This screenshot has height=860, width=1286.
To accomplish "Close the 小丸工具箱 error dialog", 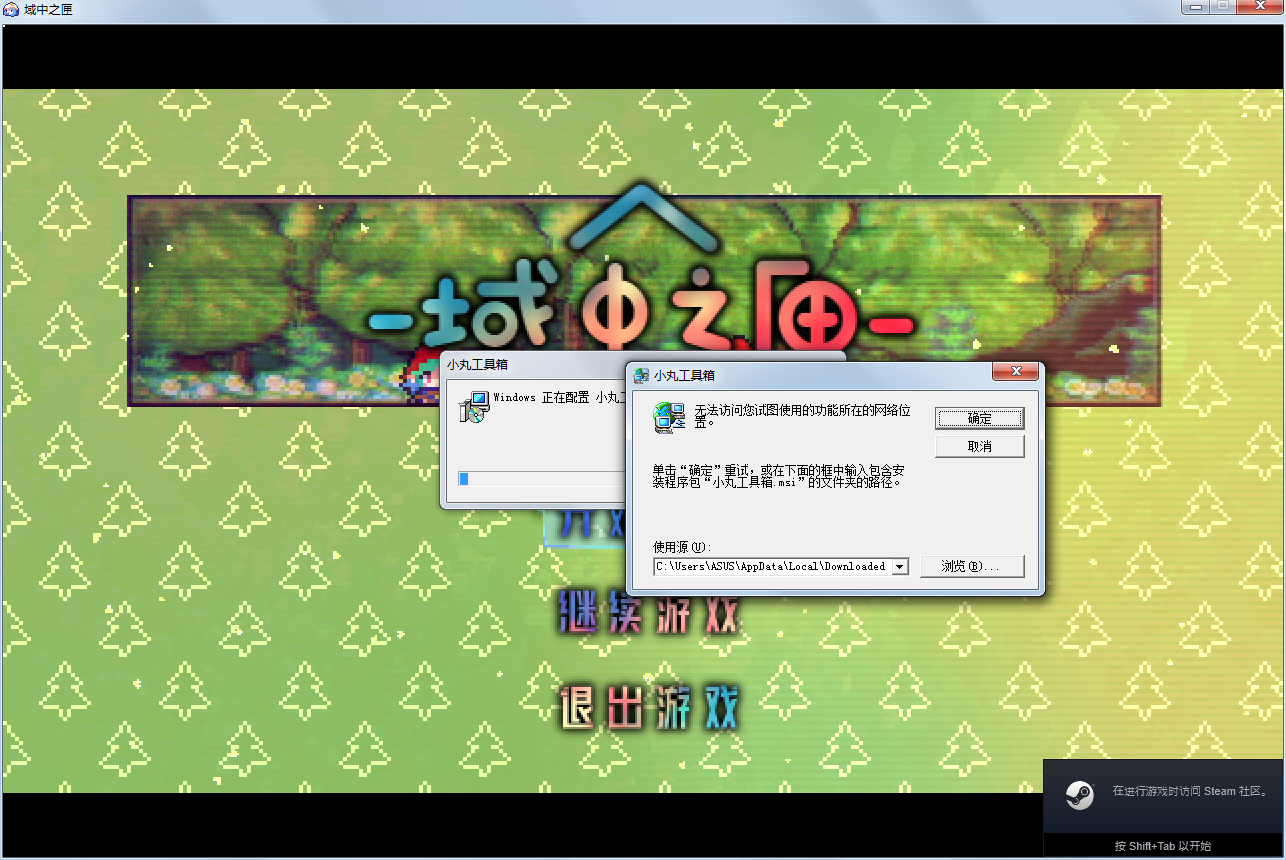I will click(1016, 372).
